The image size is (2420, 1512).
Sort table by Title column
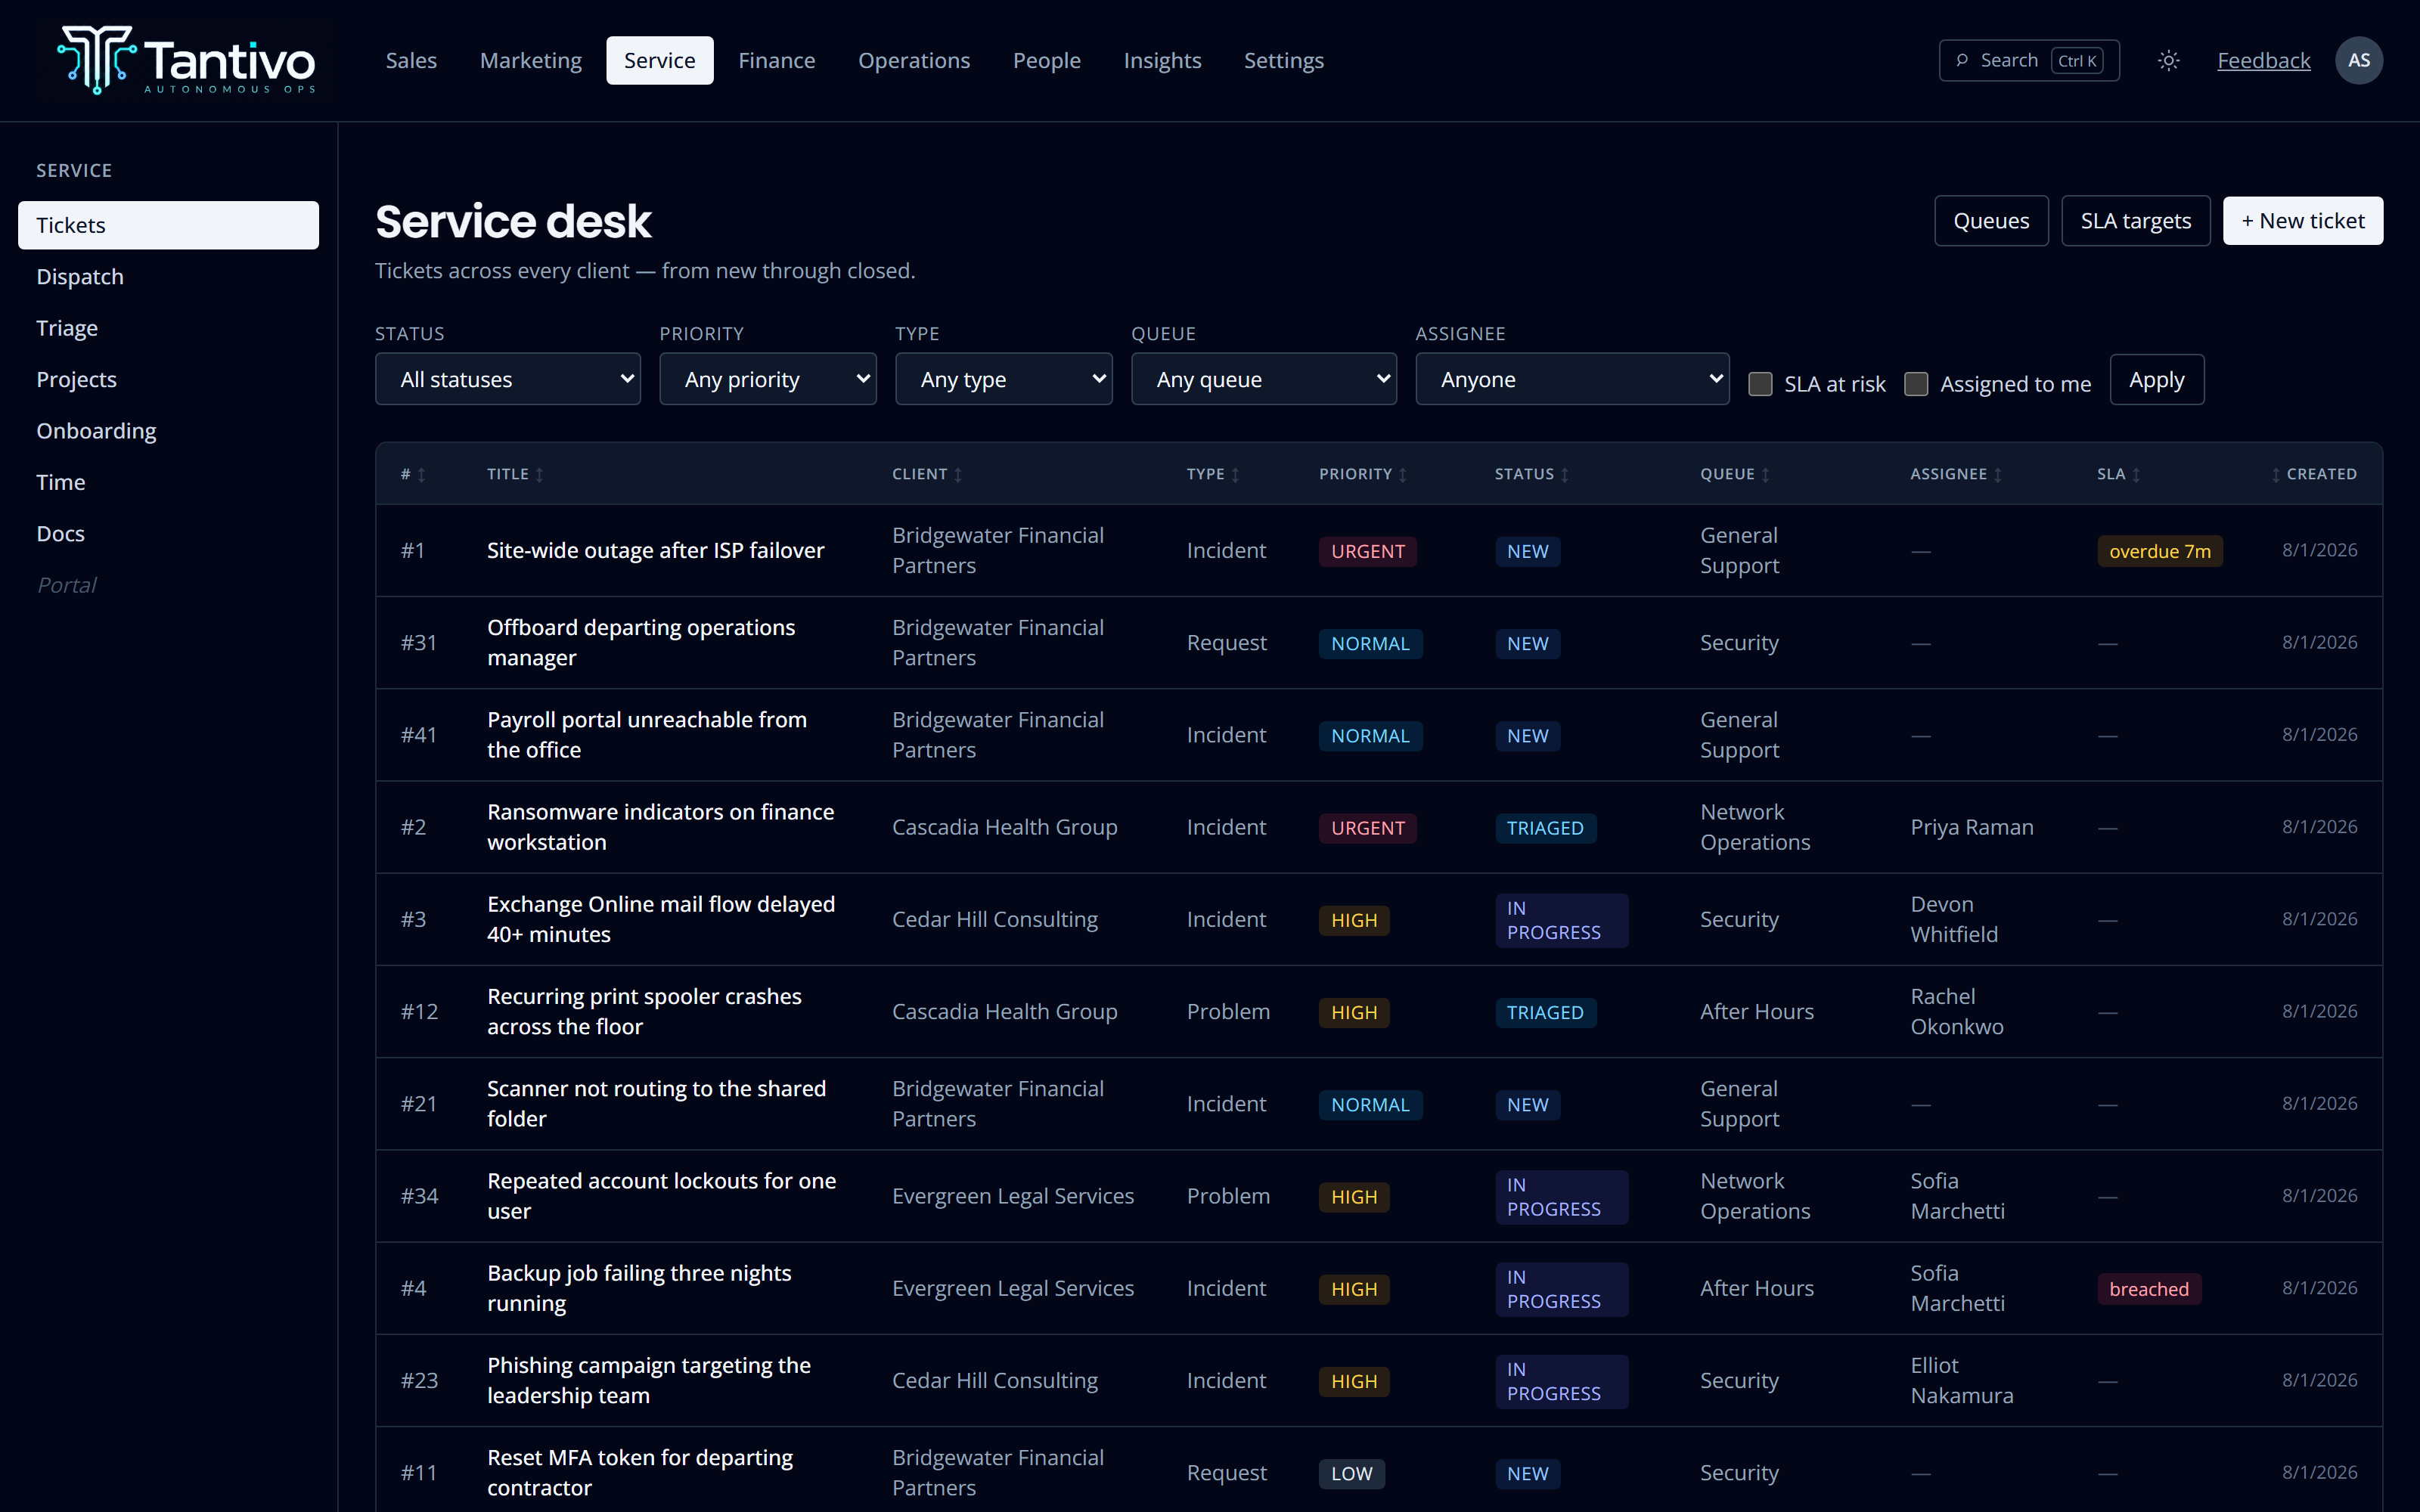pos(515,474)
